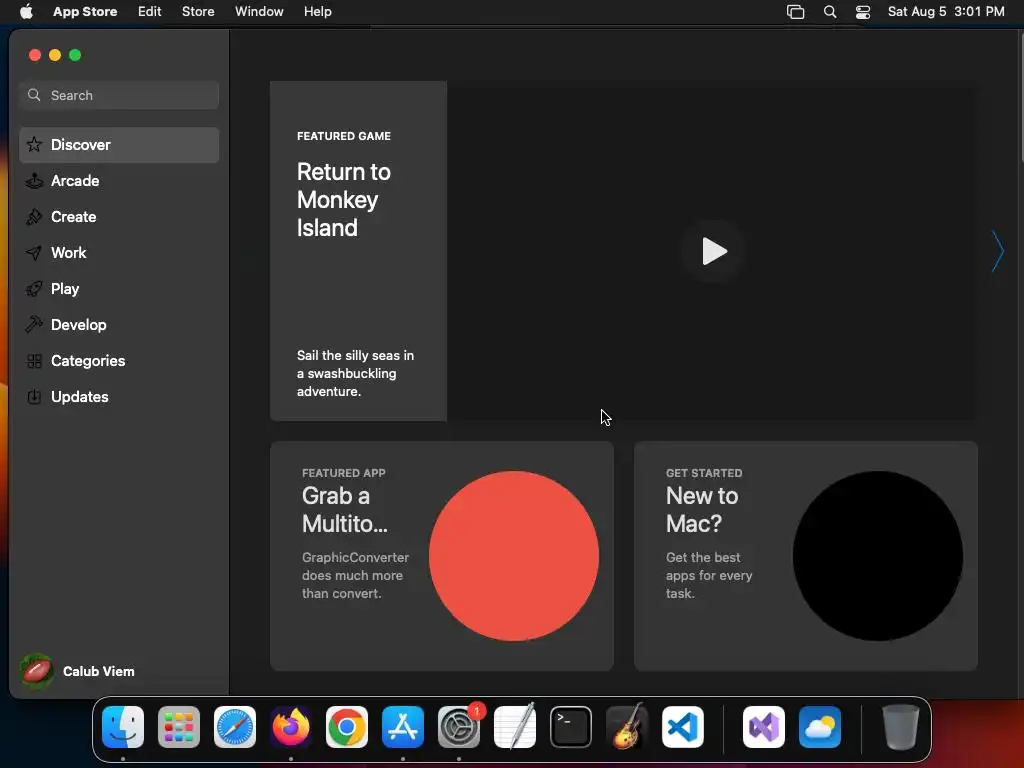
Task: Open Finder from the Dock
Action: pyautogui.click(x=123, y=727)
